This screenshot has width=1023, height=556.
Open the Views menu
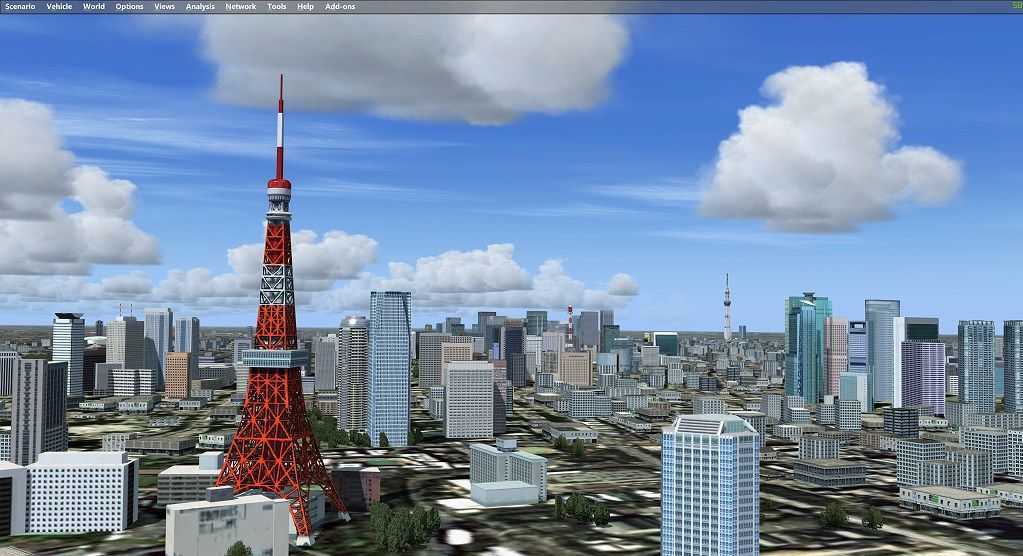pos(164,7)
